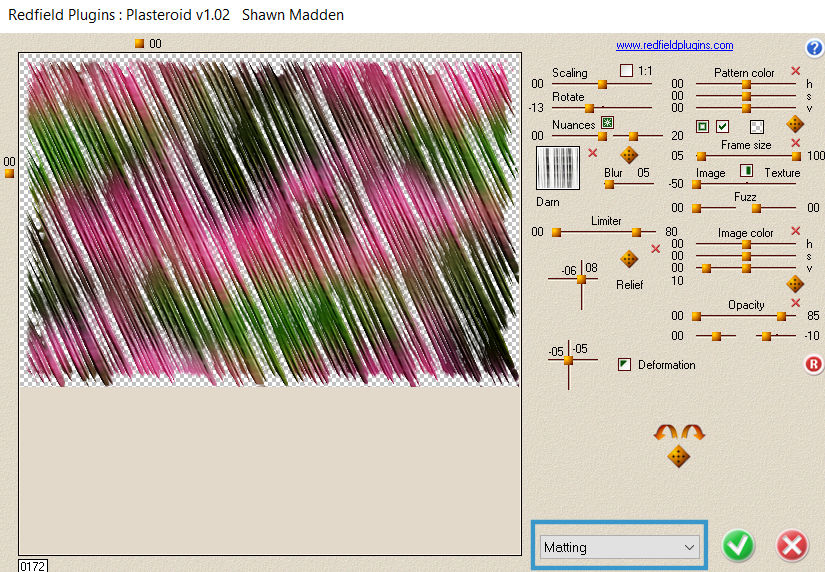Click the Fuzz right slider handle
This screenshot has width=825, height=572.
tap(756, 208)
